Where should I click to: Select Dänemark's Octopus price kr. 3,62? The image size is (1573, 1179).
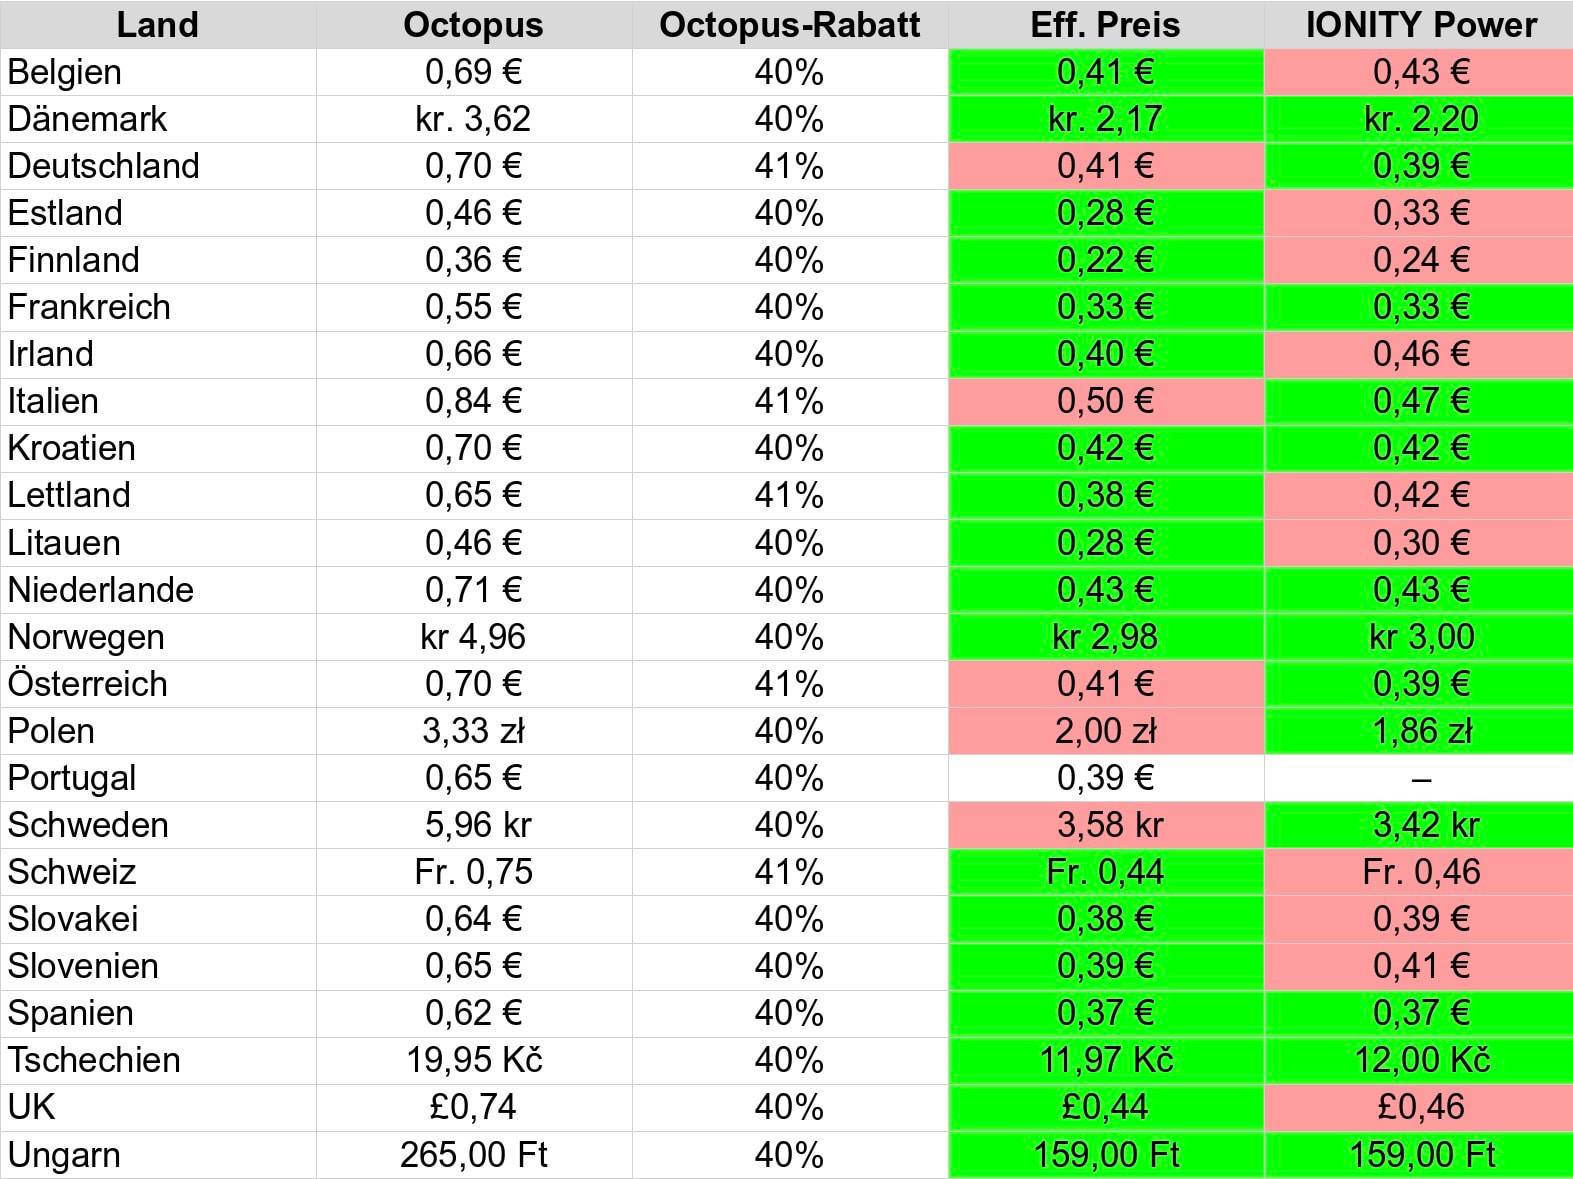click(473, 119)
